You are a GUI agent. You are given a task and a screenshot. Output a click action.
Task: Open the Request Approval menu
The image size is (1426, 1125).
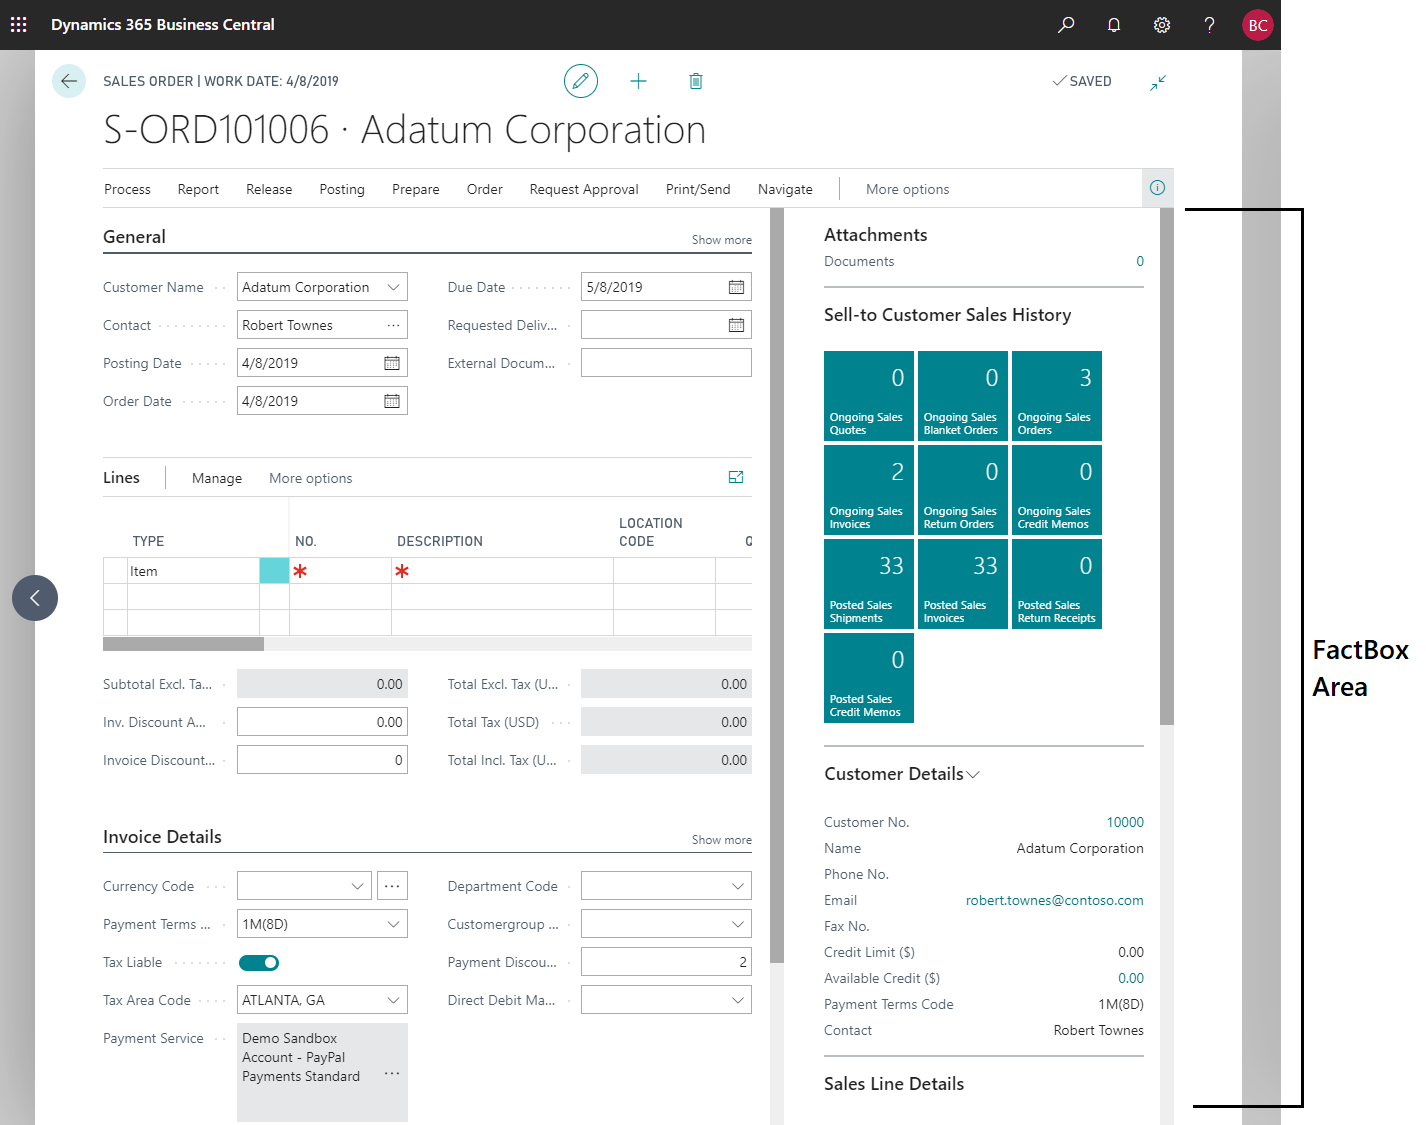584,189
